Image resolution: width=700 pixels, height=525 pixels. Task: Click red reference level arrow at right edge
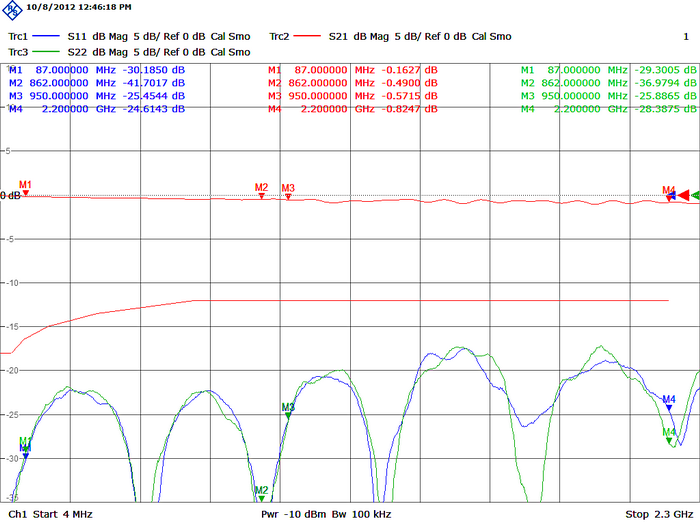tap(684, 196)
